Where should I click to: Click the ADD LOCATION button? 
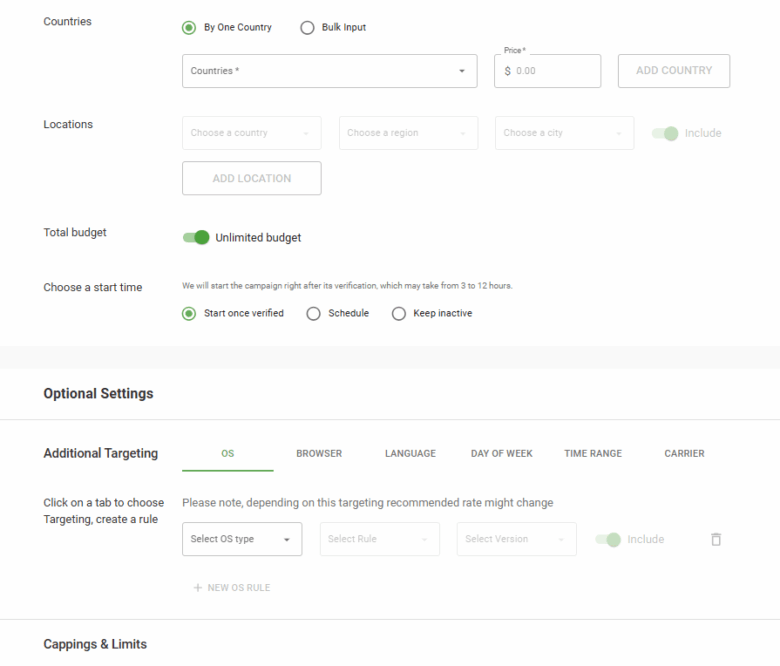click(x=252, y=178)
